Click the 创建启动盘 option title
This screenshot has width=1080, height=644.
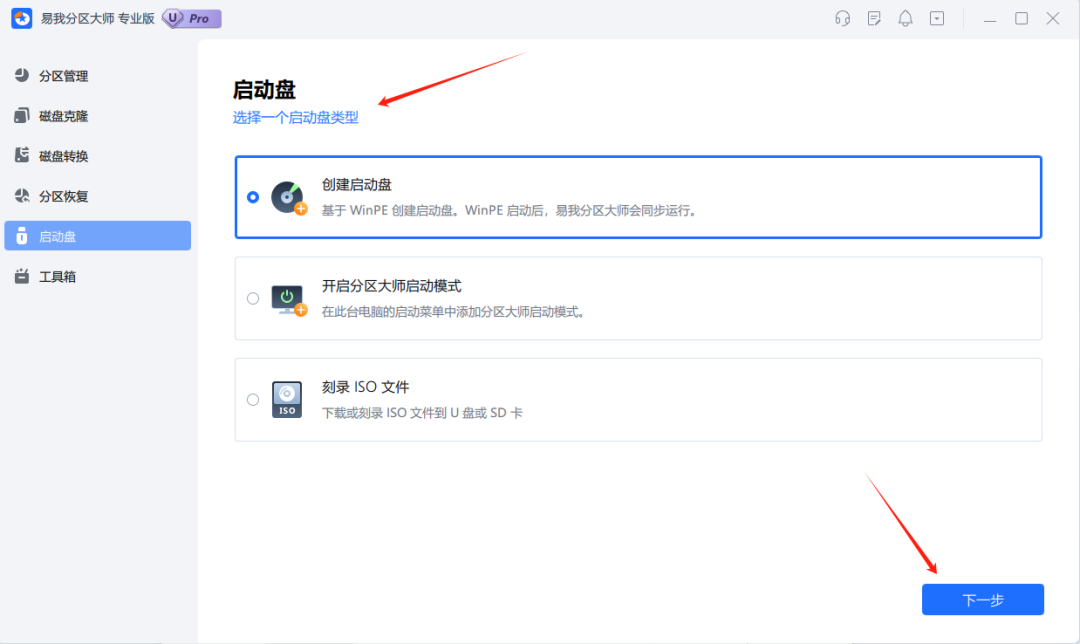(x=357, y=185)
